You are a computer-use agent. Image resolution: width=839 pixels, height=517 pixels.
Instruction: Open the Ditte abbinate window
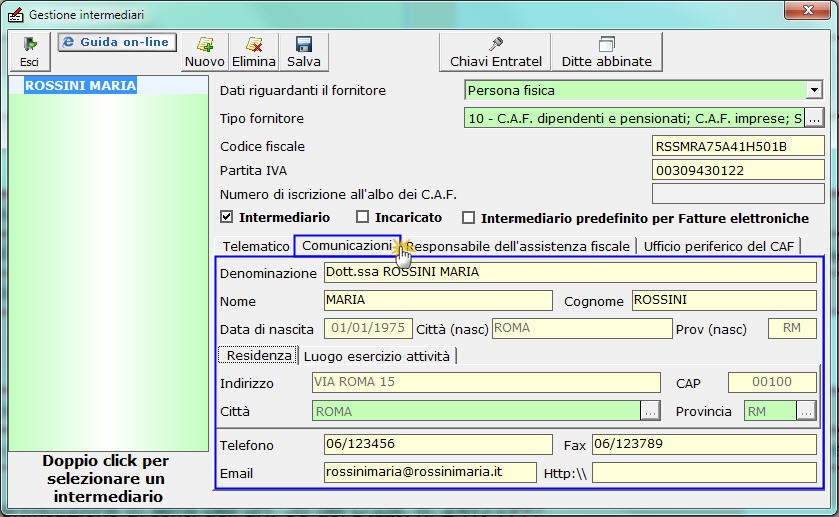tap(606, 52)
